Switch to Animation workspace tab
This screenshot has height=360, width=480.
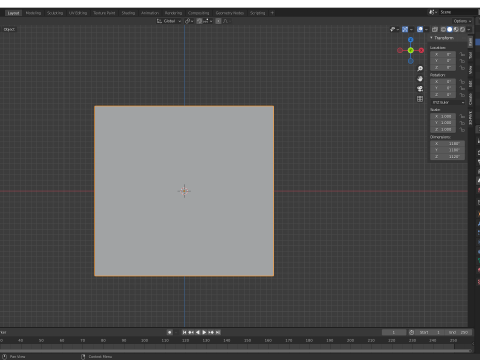click(150, 13)
